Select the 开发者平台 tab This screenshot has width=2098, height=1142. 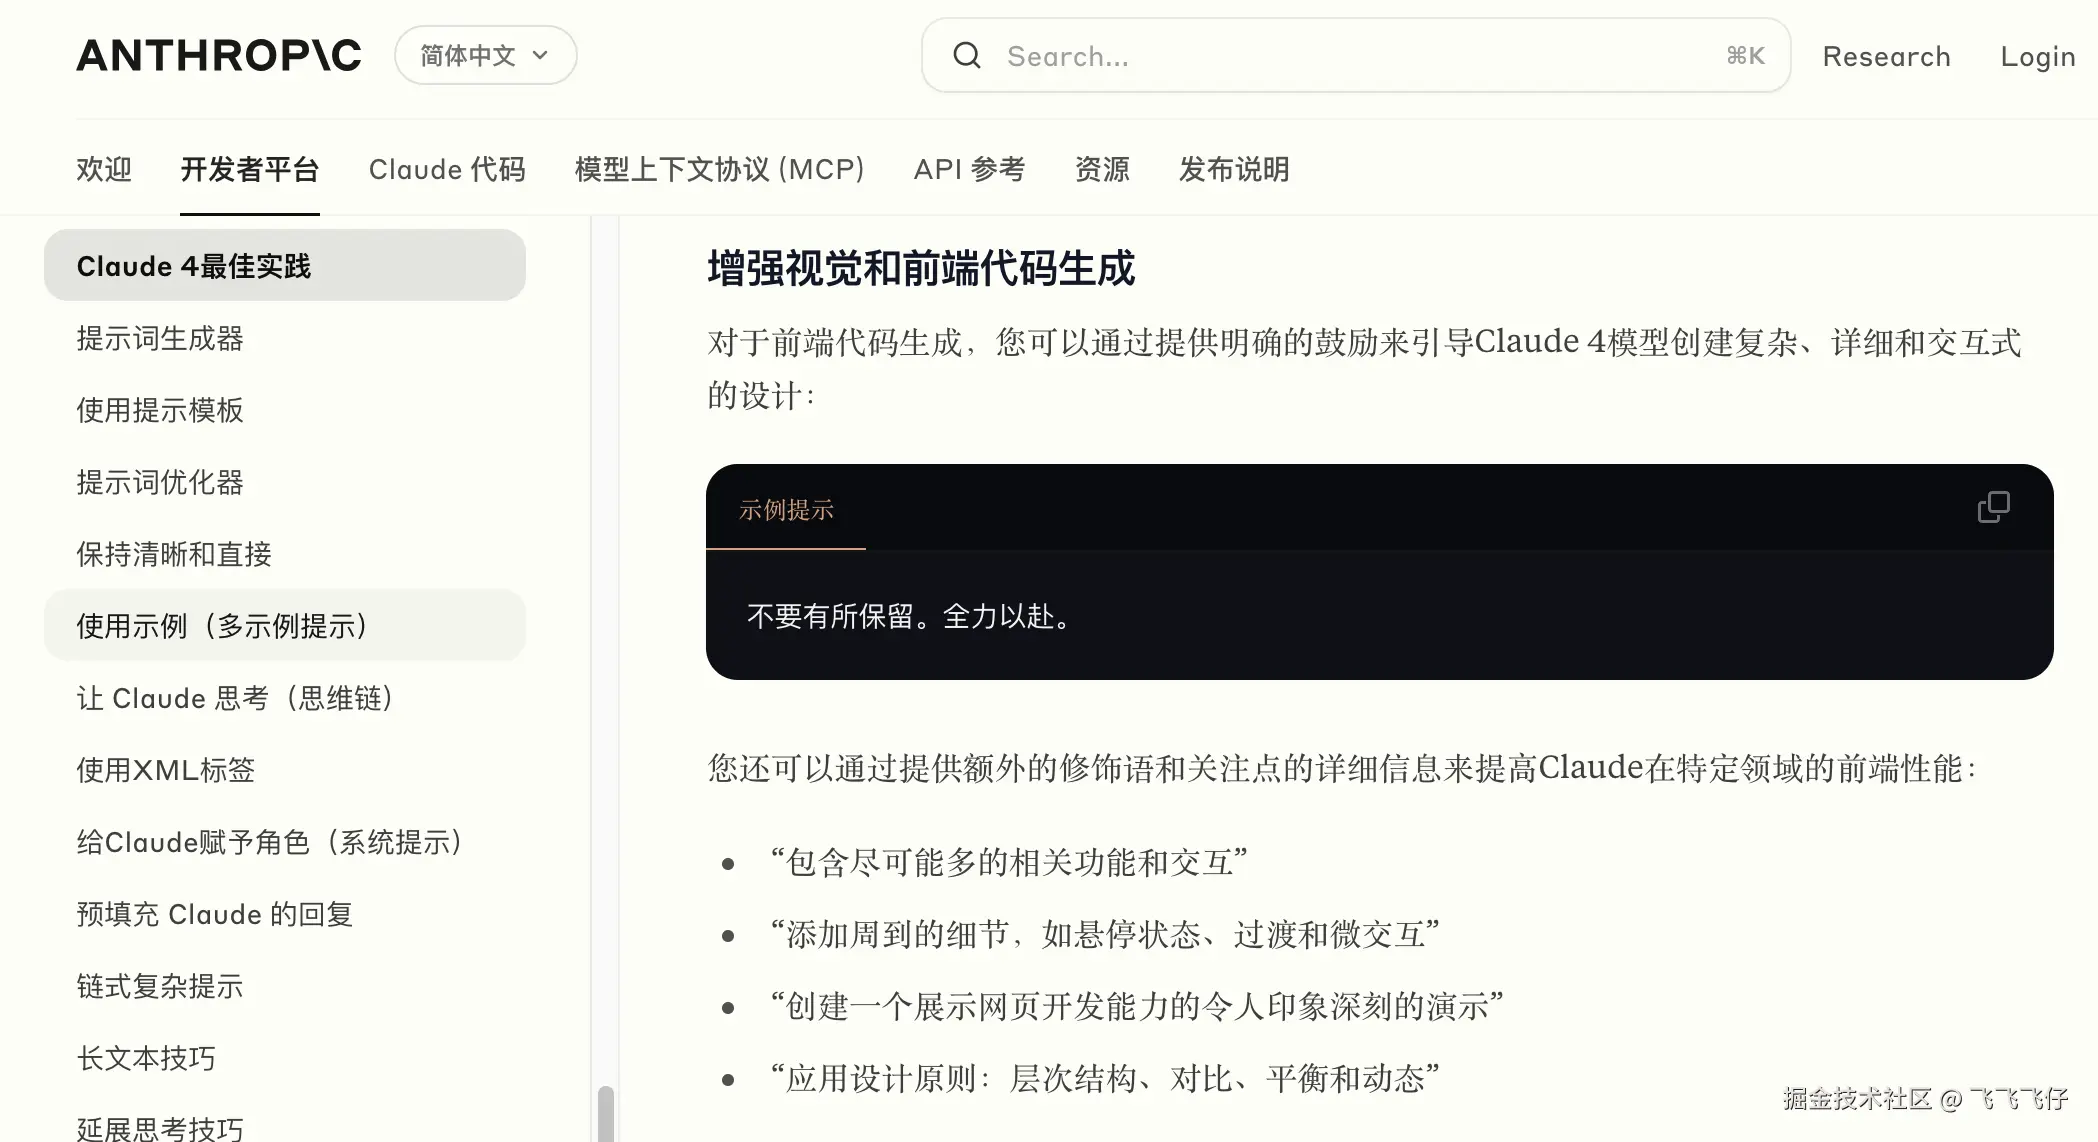coord(249,169)
